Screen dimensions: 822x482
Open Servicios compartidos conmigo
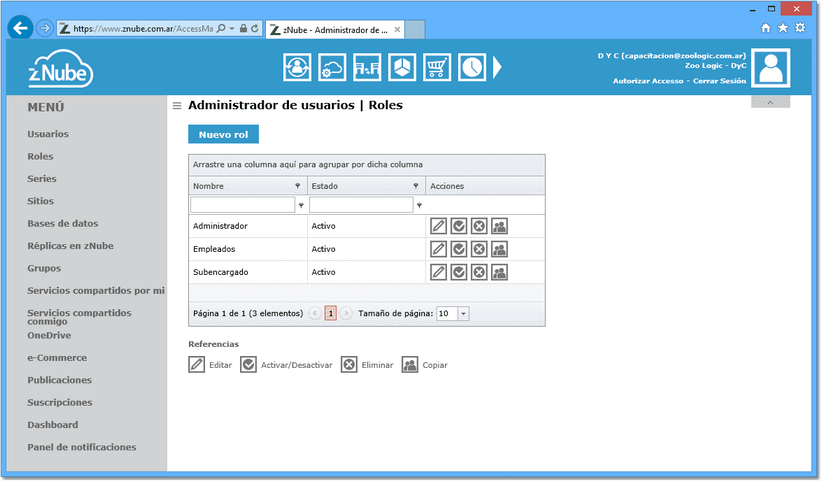coord(79,317)
